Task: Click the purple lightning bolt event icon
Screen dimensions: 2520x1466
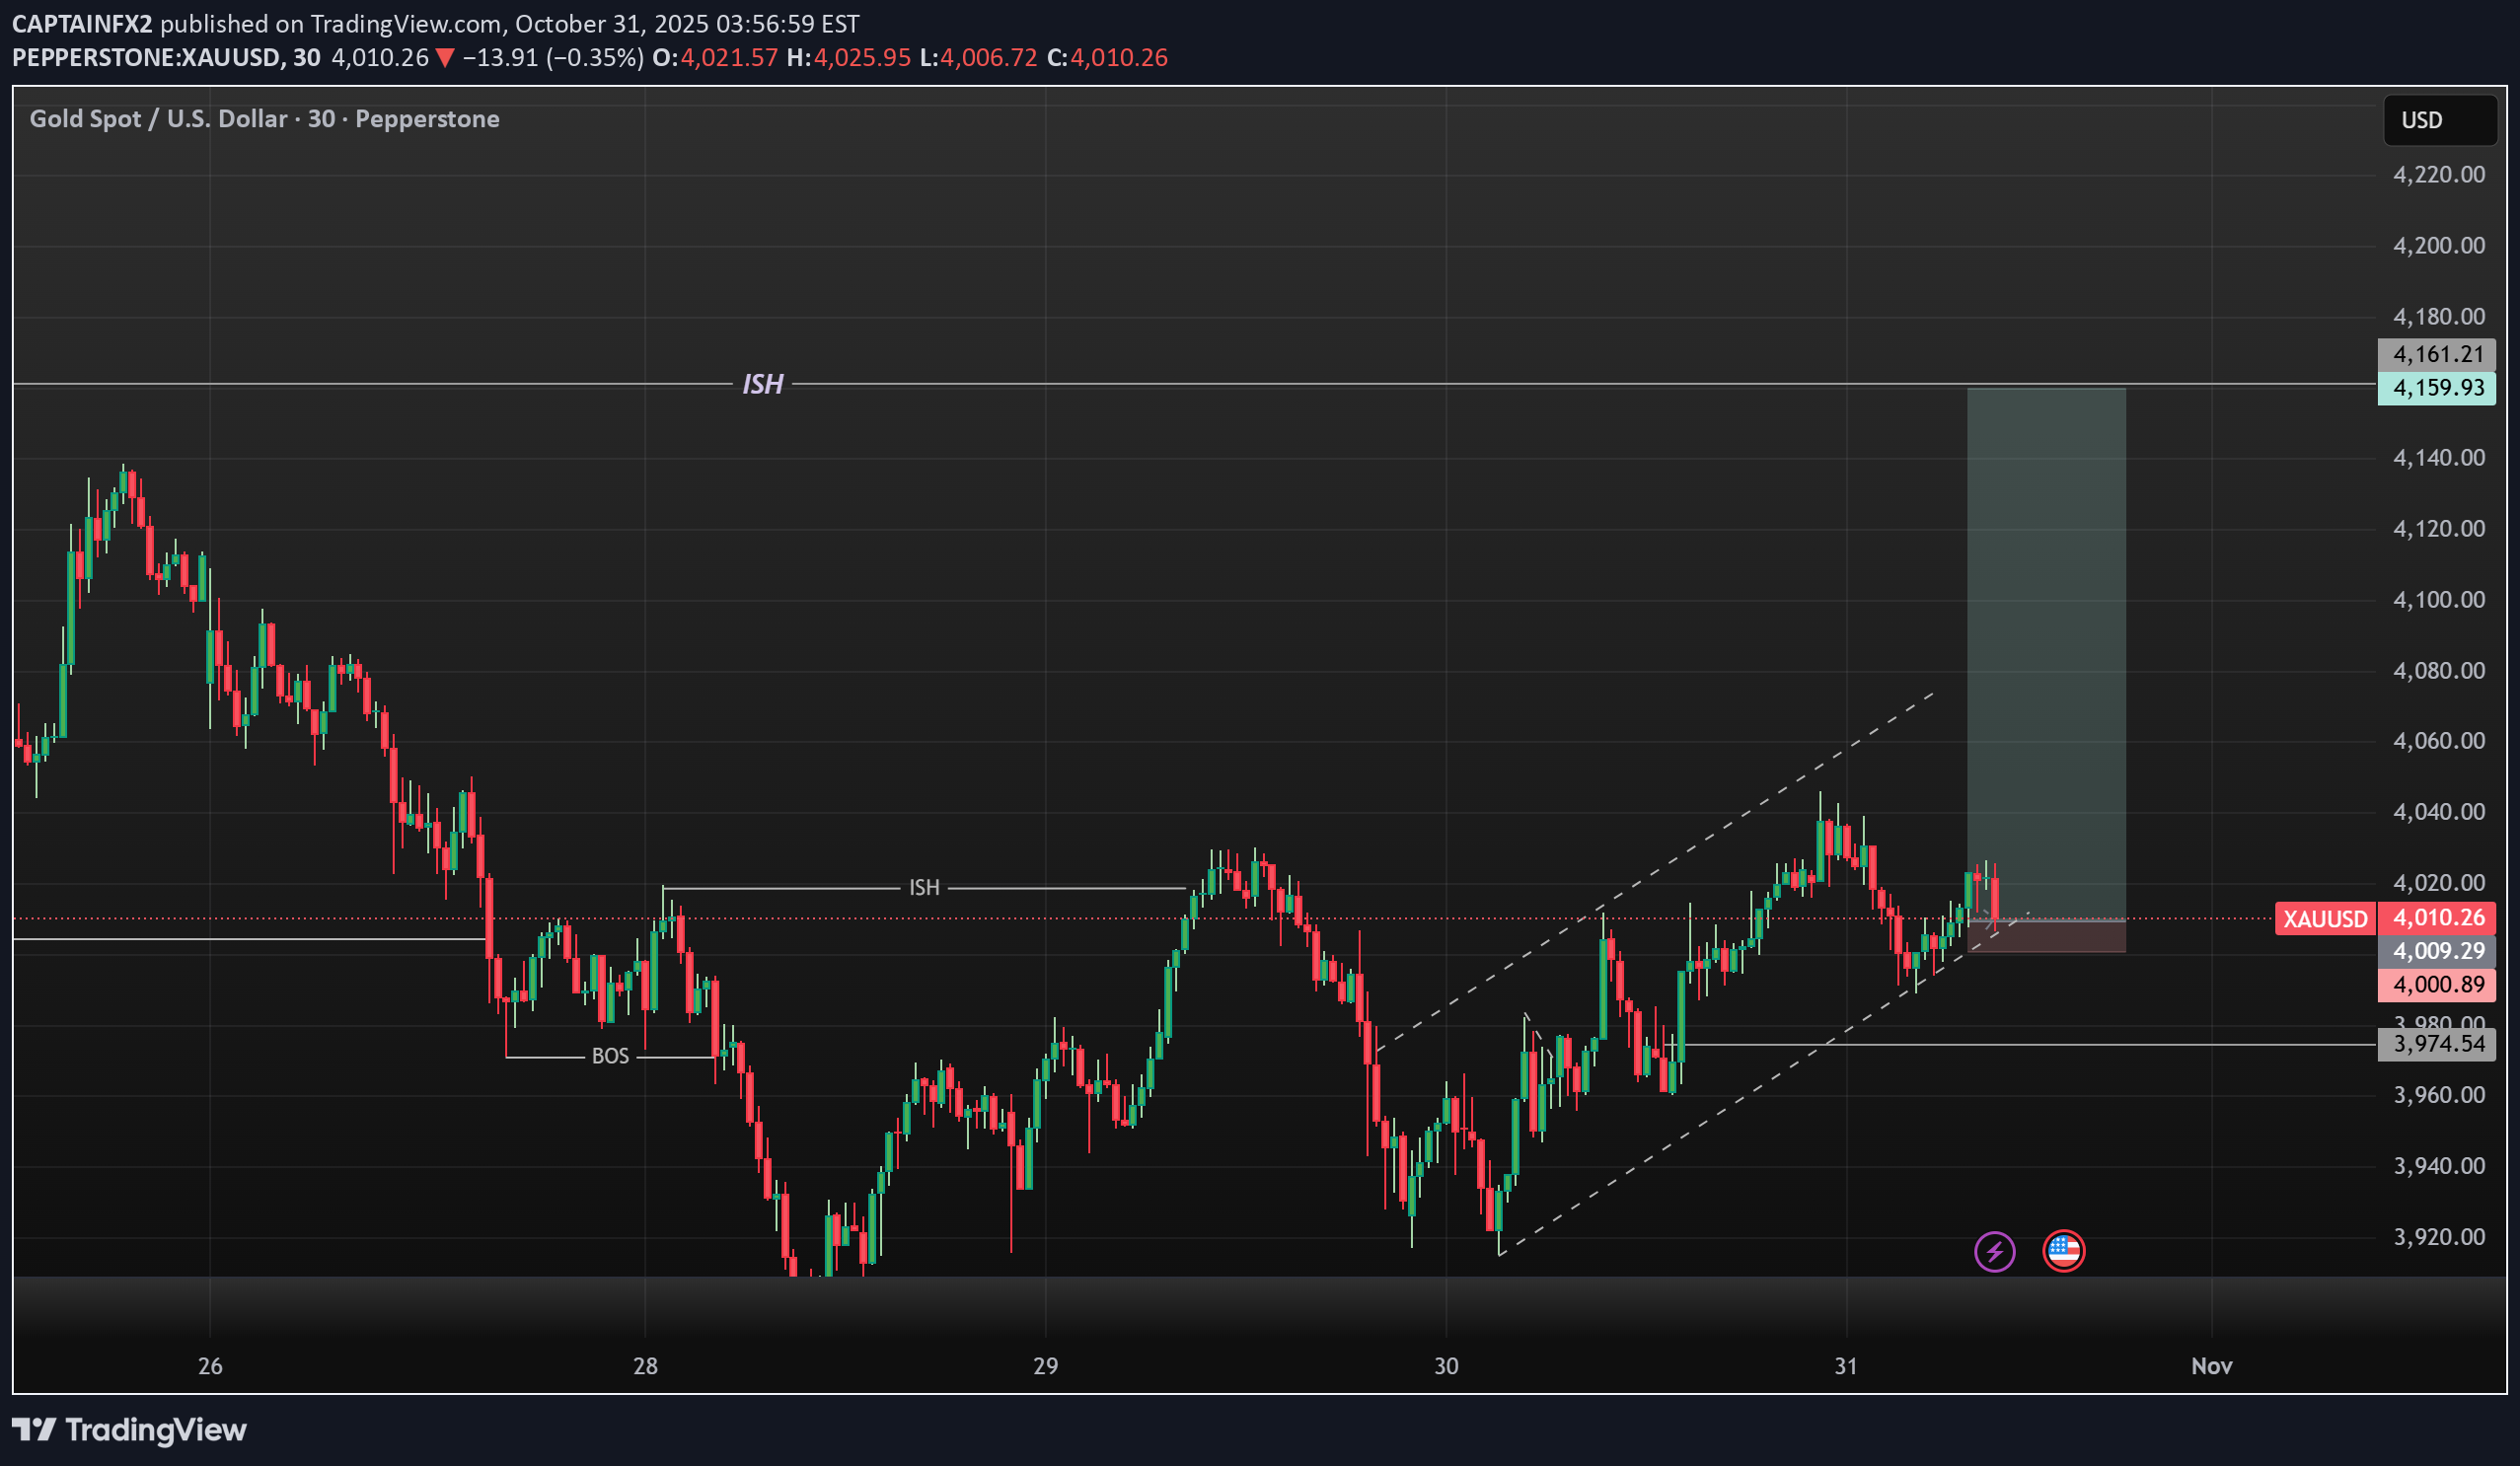Action: point(1994,1251)
